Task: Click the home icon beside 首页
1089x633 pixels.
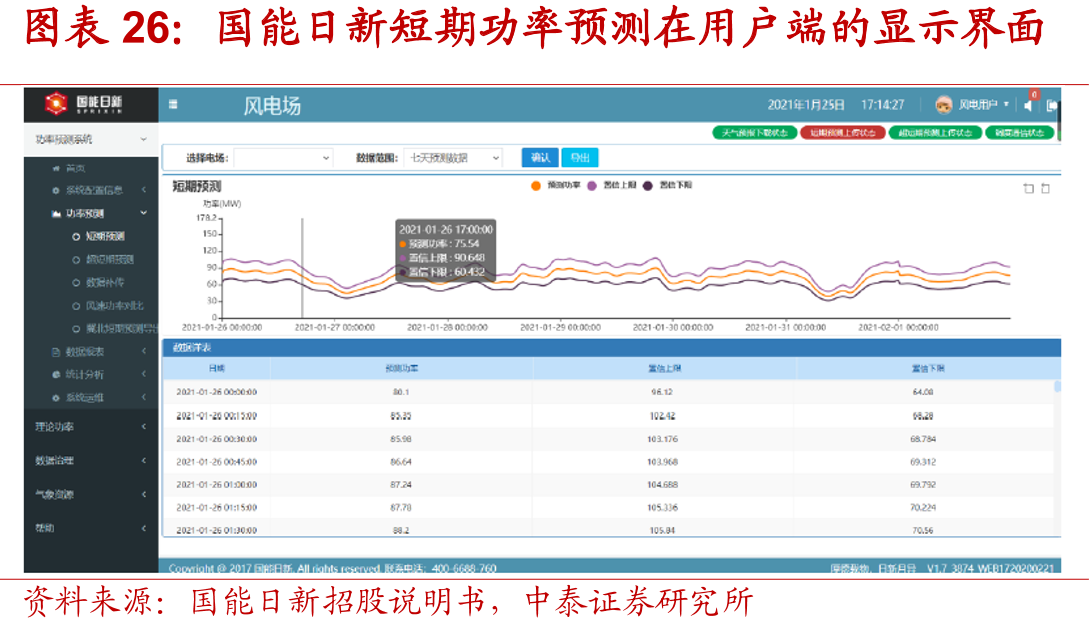Action: point(56,168)
